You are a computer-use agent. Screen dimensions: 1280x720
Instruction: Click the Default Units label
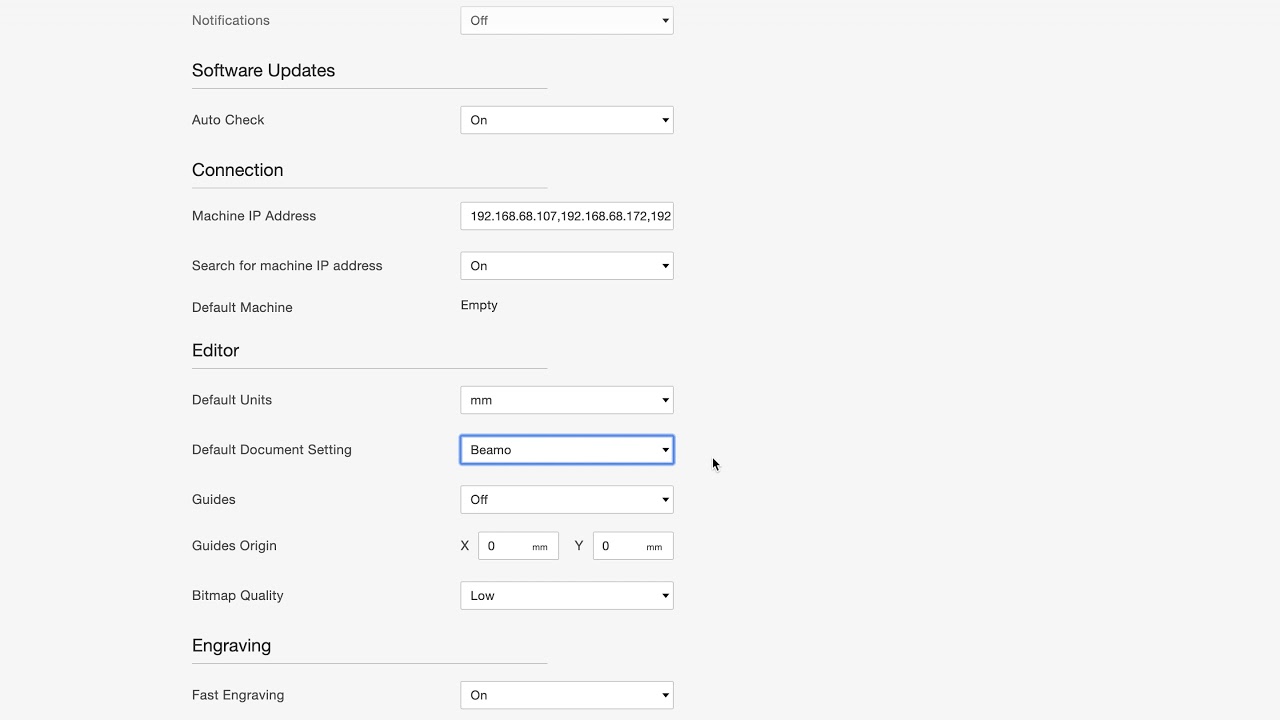[x=232, y=400]
